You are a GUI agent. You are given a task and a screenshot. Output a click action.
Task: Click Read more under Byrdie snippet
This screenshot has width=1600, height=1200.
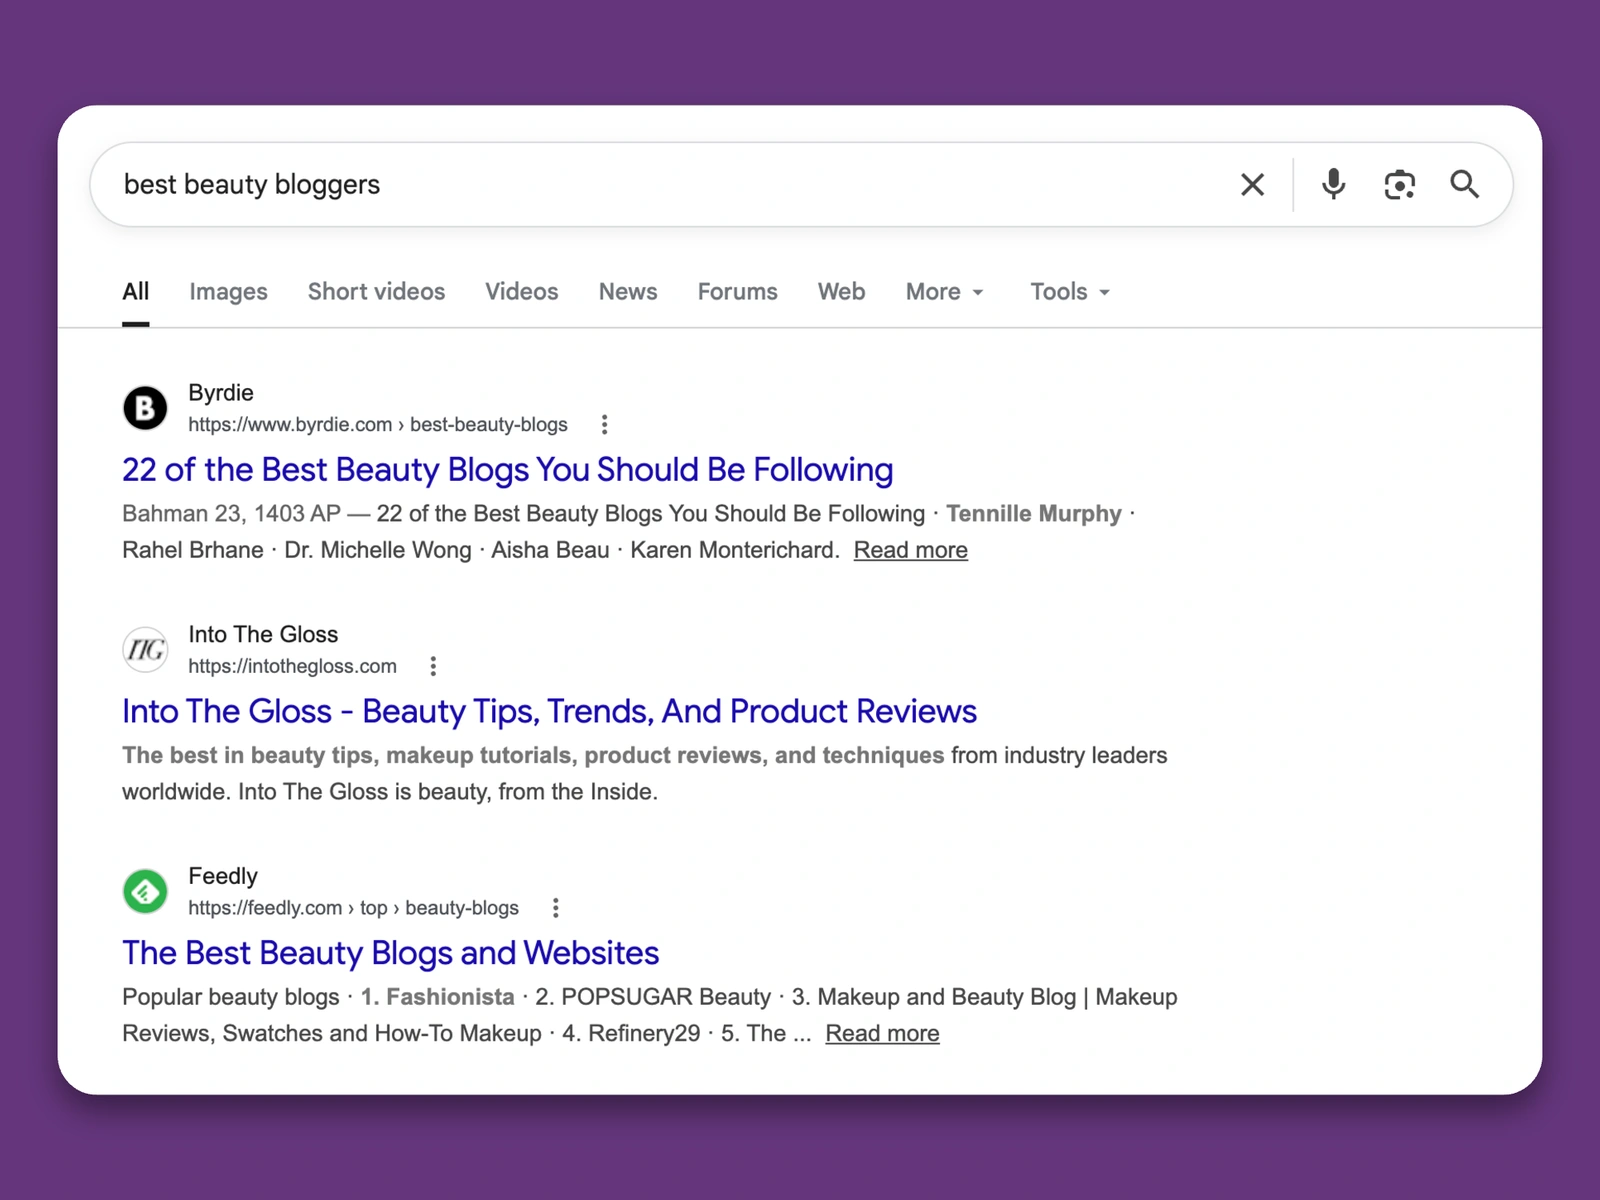pyautogui.click(x=910, y=550)
